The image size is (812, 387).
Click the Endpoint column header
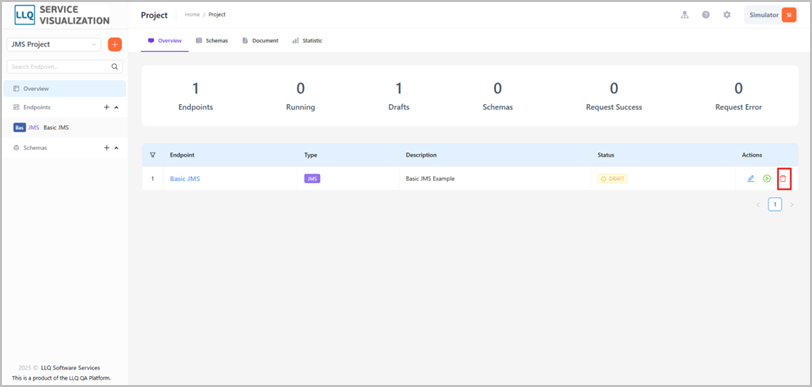point(182,155)
